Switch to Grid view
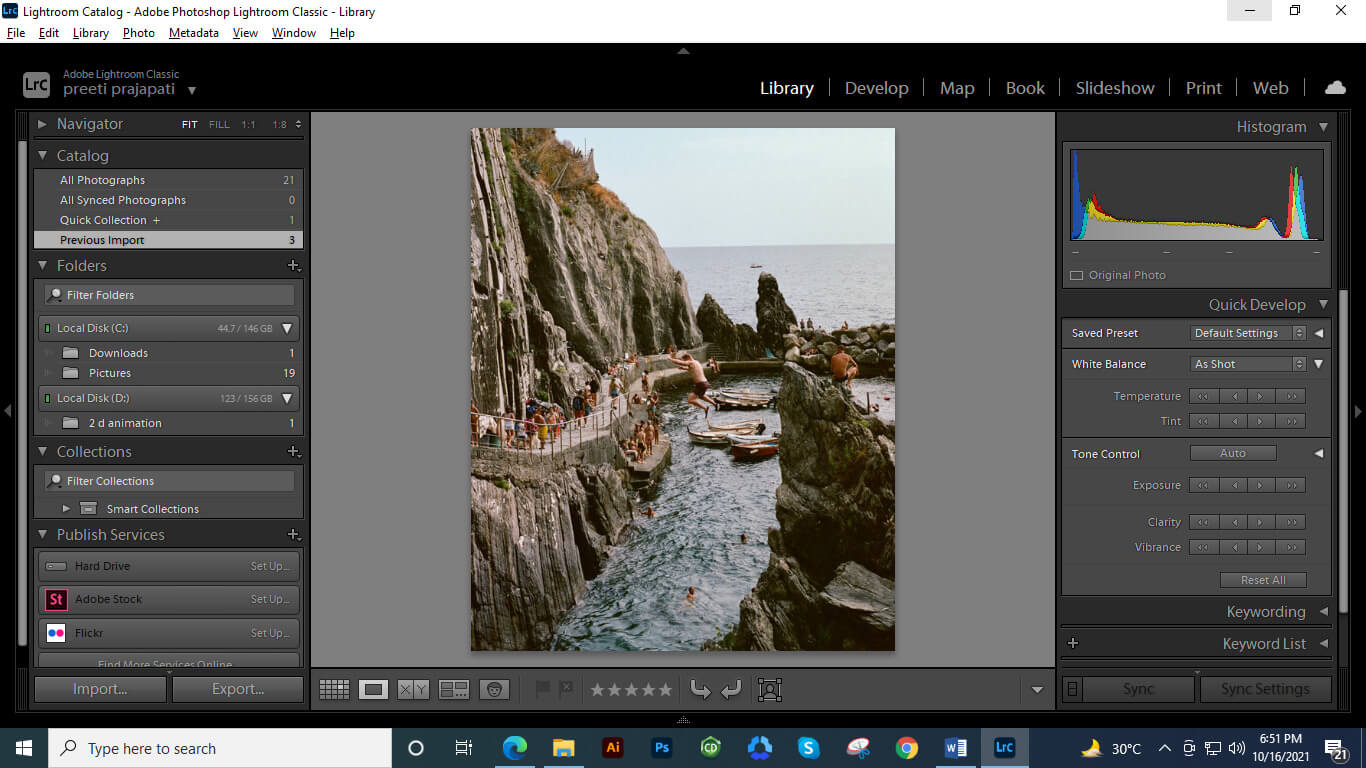Image resolution: width=1366 pixels, height=768 pixels. point(334,689)
